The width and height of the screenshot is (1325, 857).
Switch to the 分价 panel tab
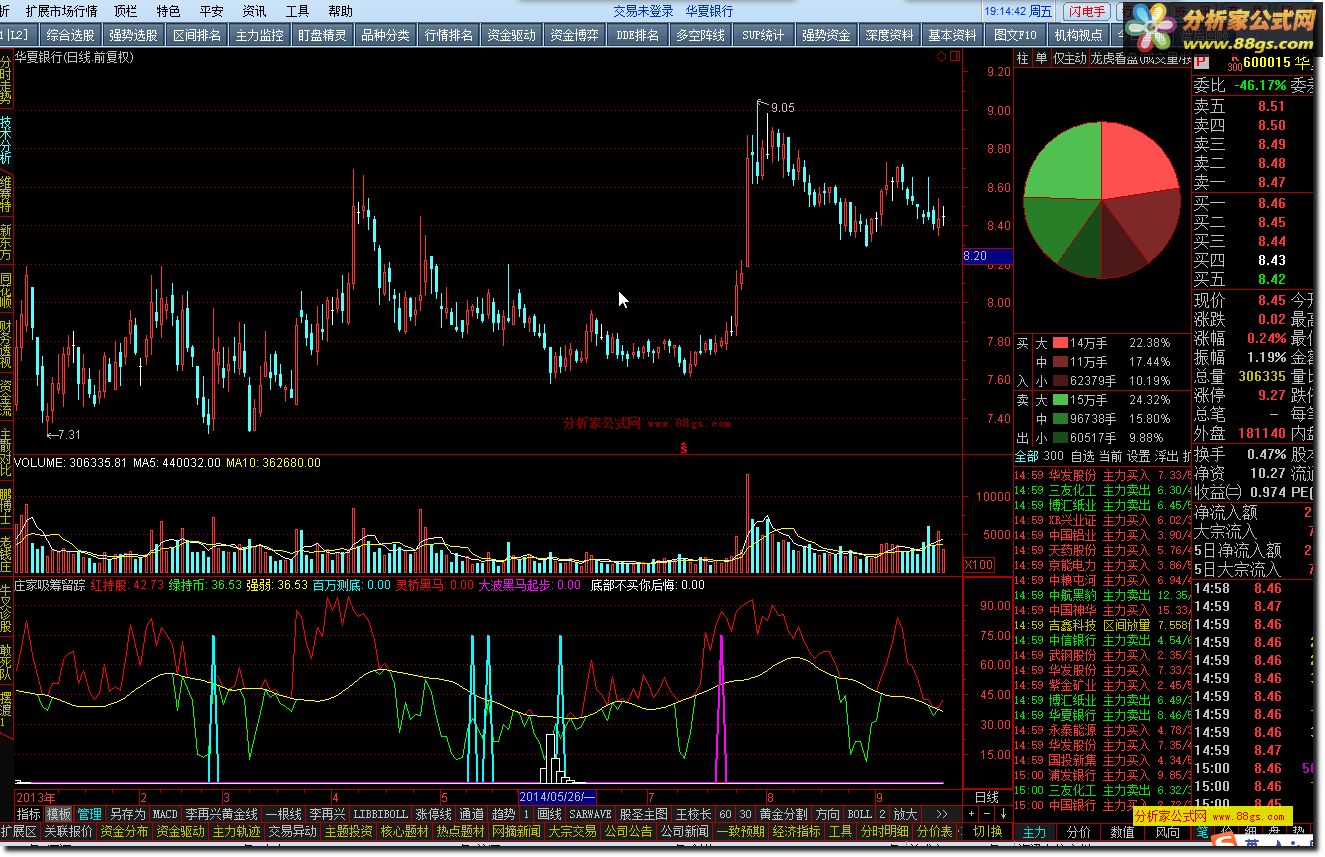click(1078, 831)
